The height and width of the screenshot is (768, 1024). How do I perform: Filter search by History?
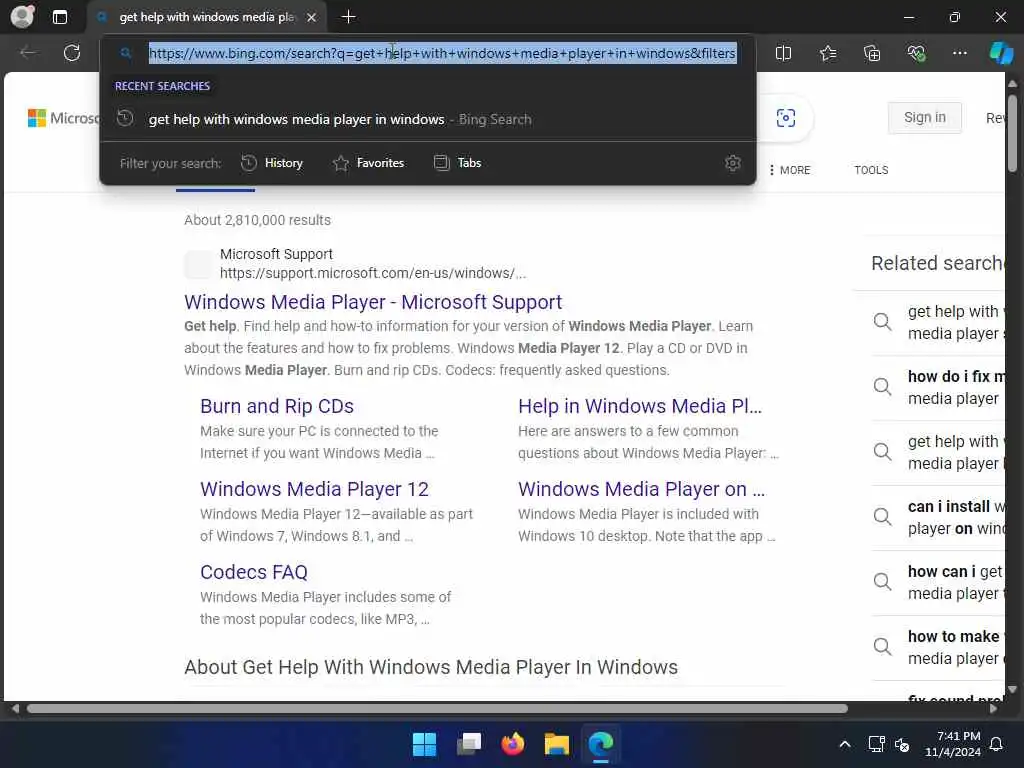tap(272, 163)
